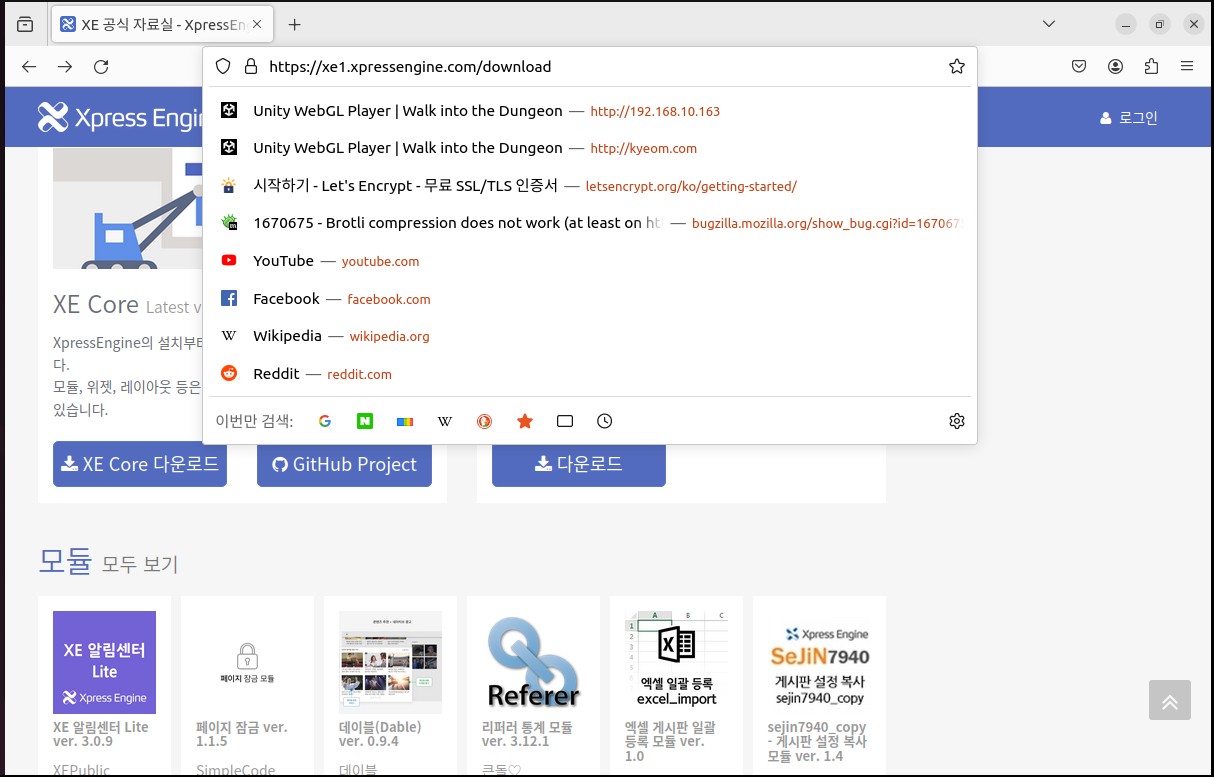Viewport: 1214px width, 777px height.
Task: Open the Pocket save icon
Action: point(1079,67)
